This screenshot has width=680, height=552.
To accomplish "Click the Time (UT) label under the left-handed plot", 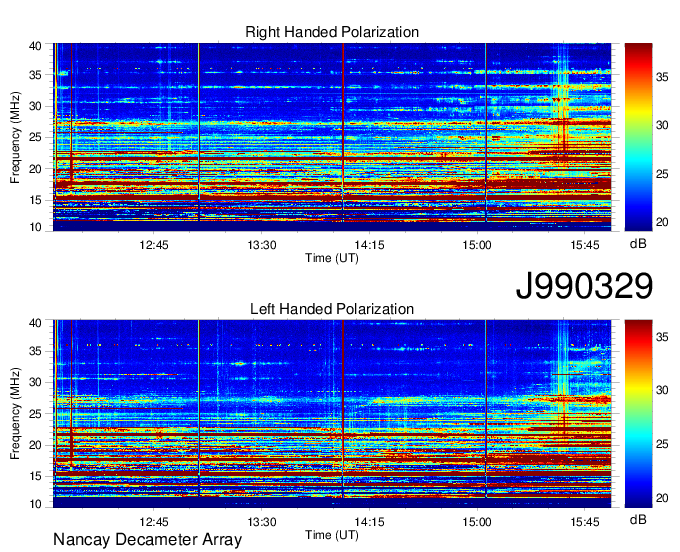I will click(332, 535).
